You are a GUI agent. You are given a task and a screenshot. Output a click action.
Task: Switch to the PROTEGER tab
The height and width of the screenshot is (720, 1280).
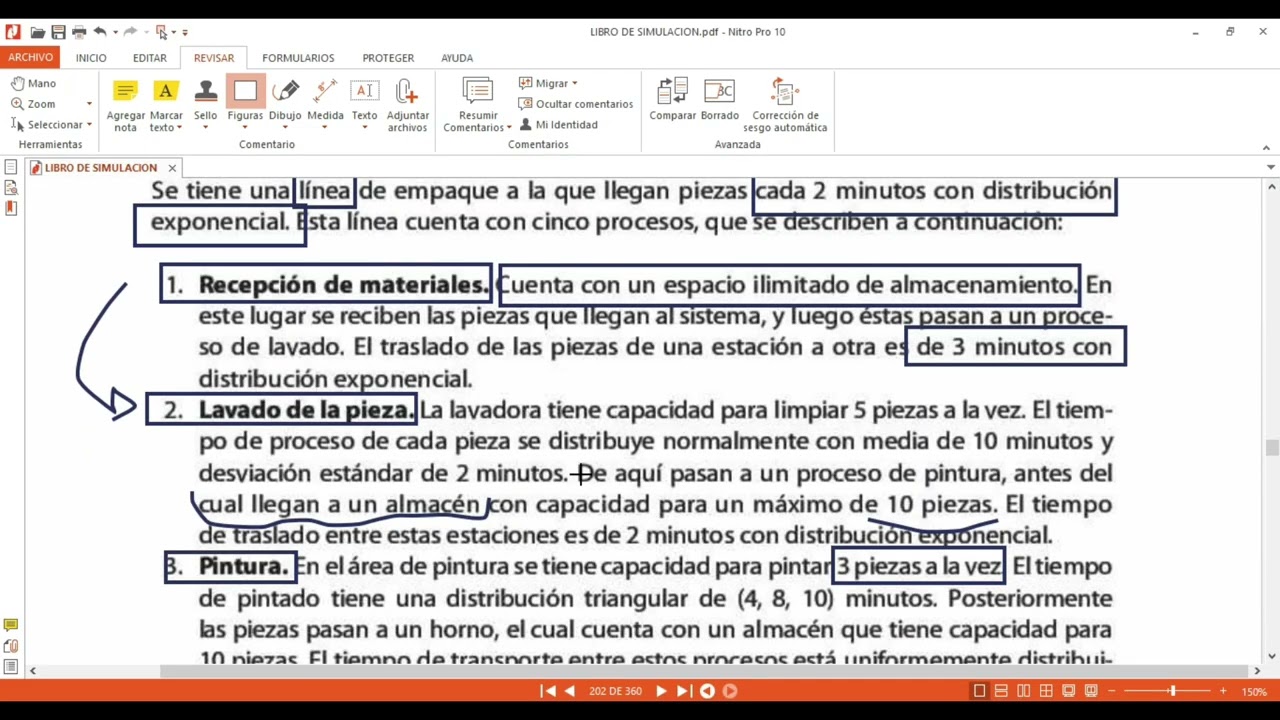coord(388,58)
